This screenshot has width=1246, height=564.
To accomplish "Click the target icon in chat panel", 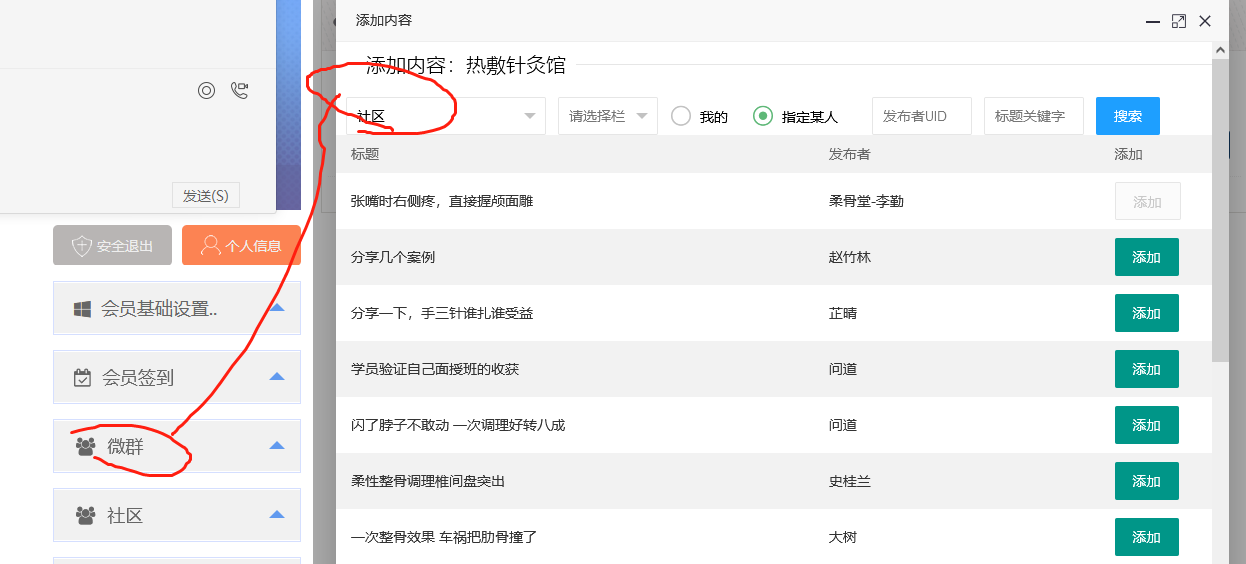I will [x=206, y=91].
